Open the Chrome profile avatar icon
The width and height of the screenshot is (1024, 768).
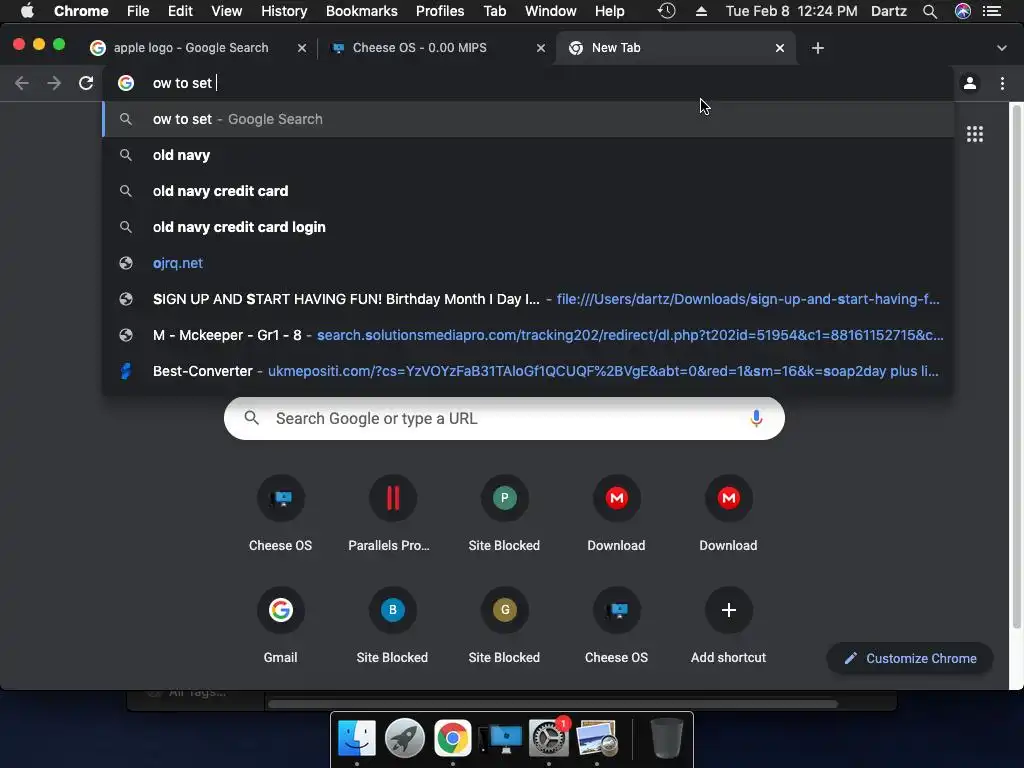click(x=970, y=83)
